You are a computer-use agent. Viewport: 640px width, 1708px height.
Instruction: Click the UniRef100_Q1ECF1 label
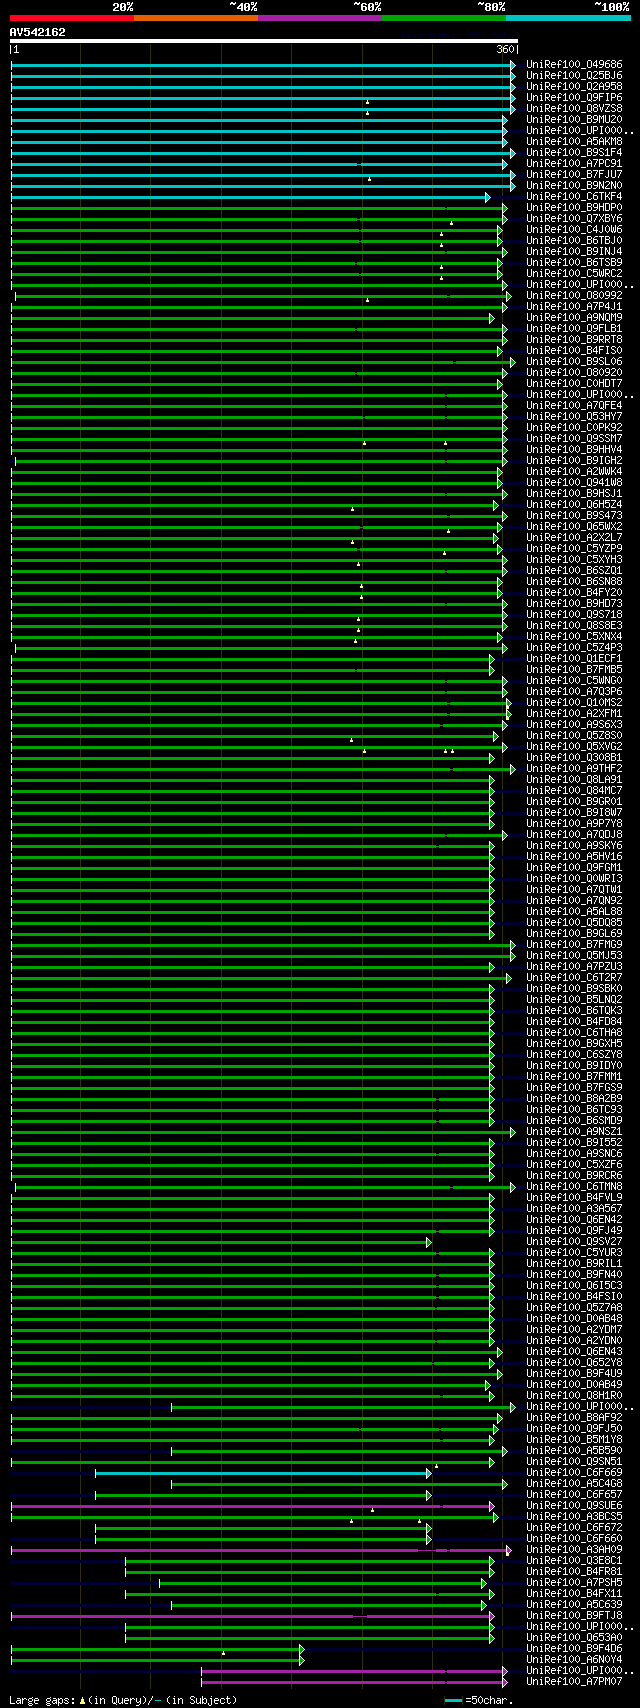574,659
